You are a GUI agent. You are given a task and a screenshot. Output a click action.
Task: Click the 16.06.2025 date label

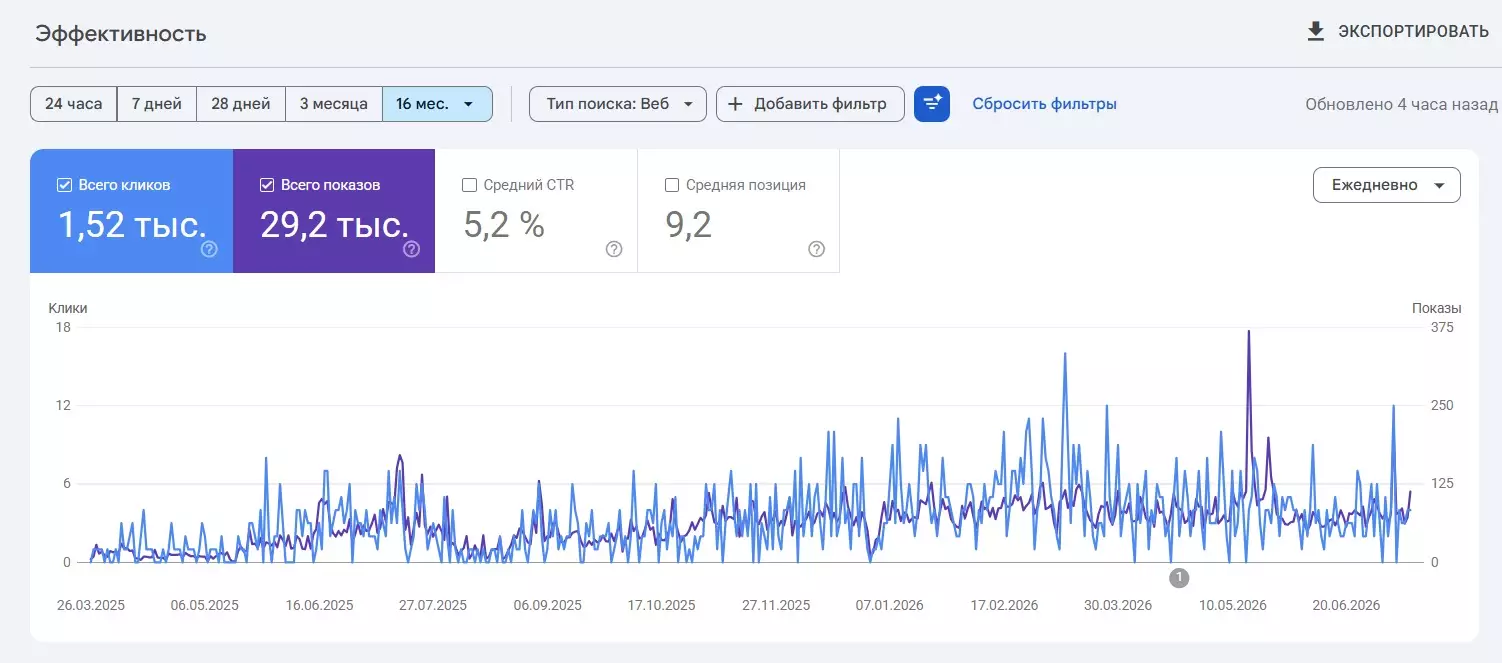319,606
